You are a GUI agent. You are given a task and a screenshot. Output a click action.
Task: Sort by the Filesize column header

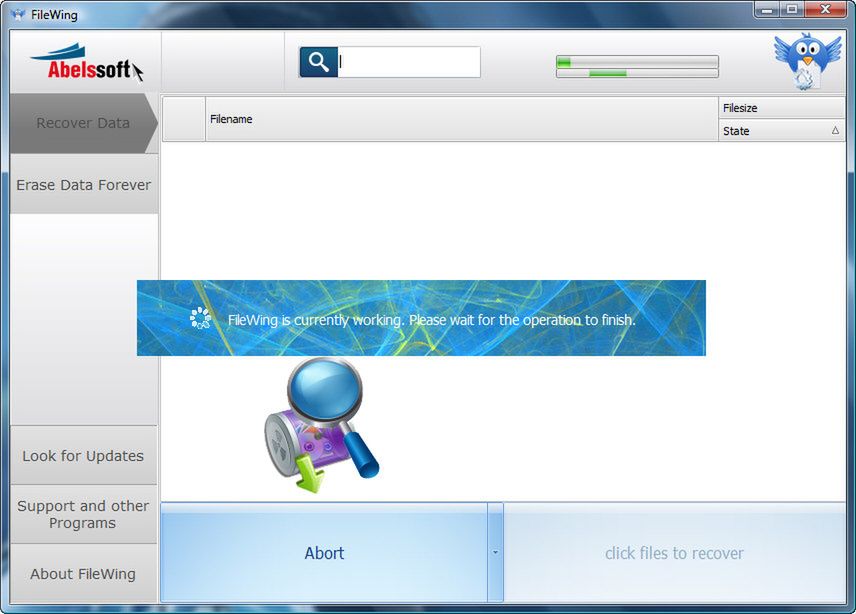[x=782, y=108]
